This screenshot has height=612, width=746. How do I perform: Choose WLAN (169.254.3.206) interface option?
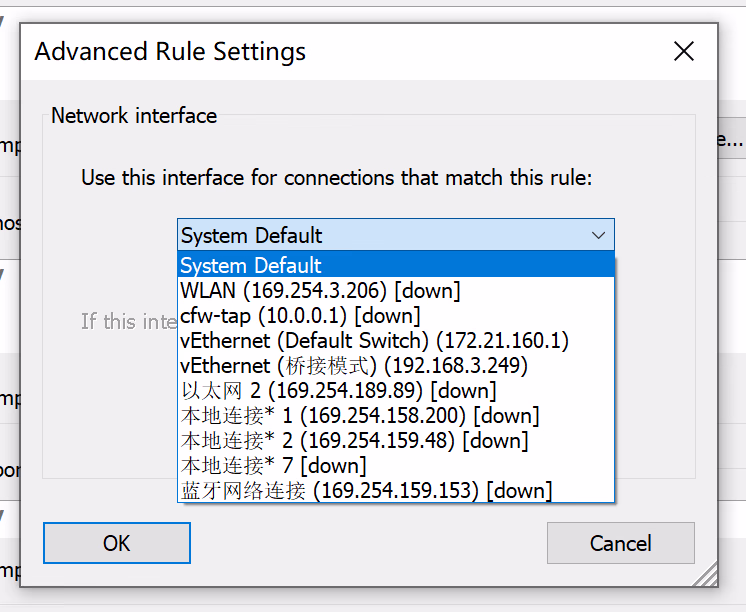click(320, 291)
